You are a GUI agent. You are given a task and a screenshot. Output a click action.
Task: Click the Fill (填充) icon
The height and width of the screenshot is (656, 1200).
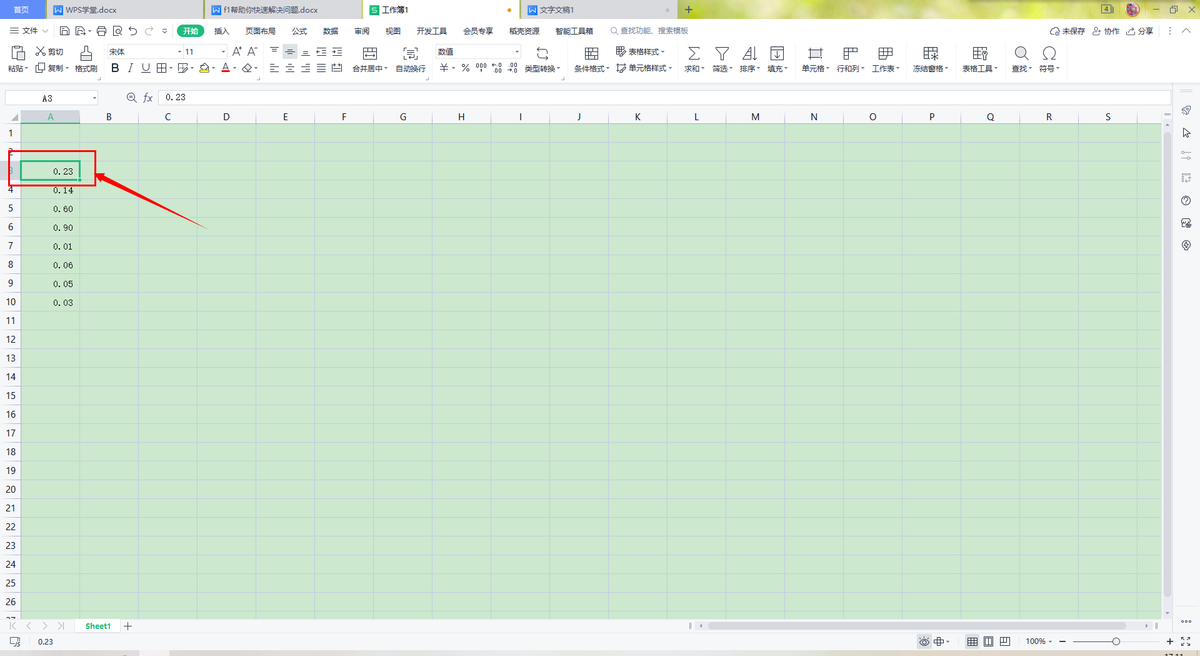click(x=776, y=53)
